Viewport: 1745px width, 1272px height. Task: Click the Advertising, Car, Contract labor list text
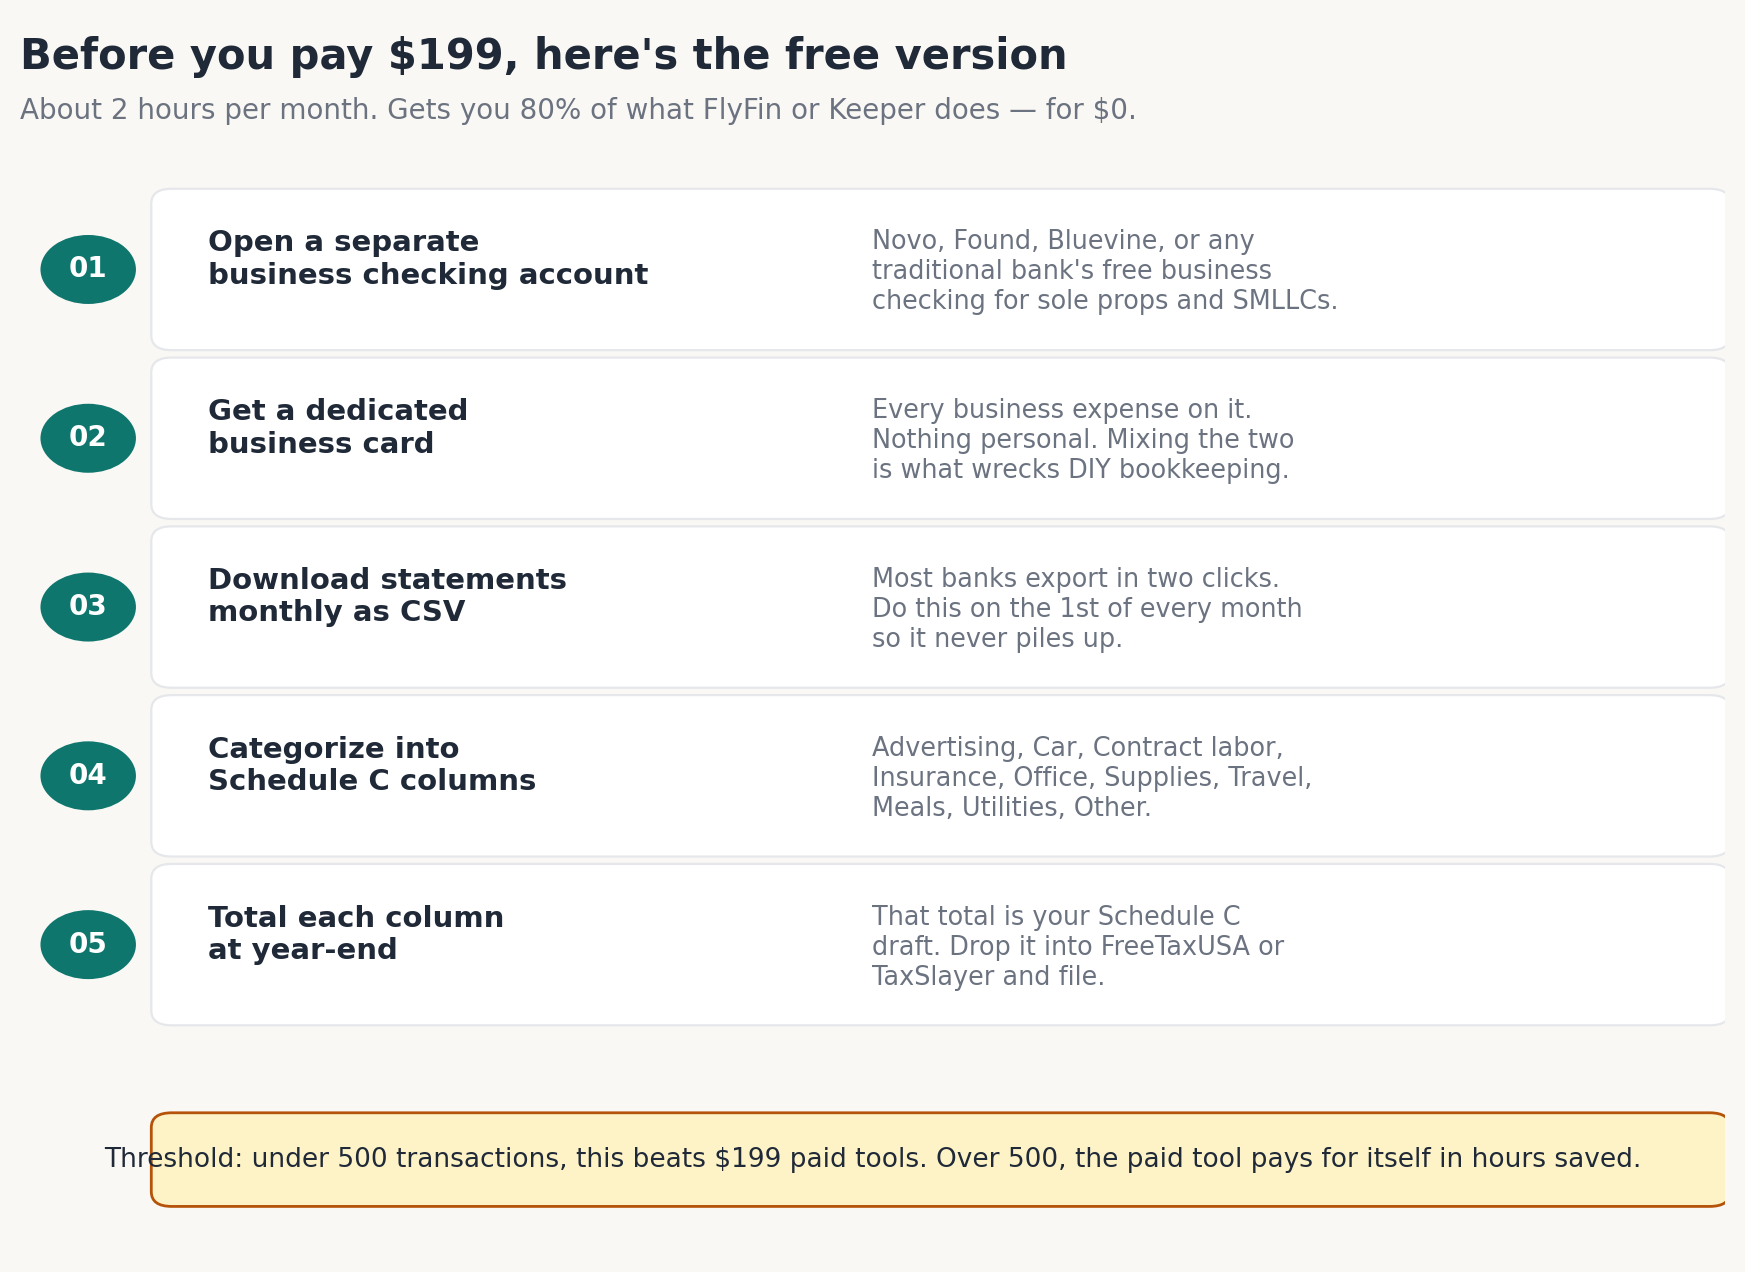pos(1092,777)
